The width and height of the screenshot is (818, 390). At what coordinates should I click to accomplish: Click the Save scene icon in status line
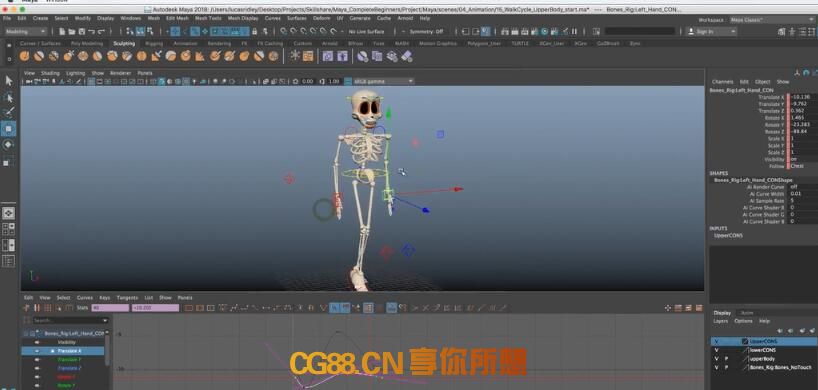[81, 32]
